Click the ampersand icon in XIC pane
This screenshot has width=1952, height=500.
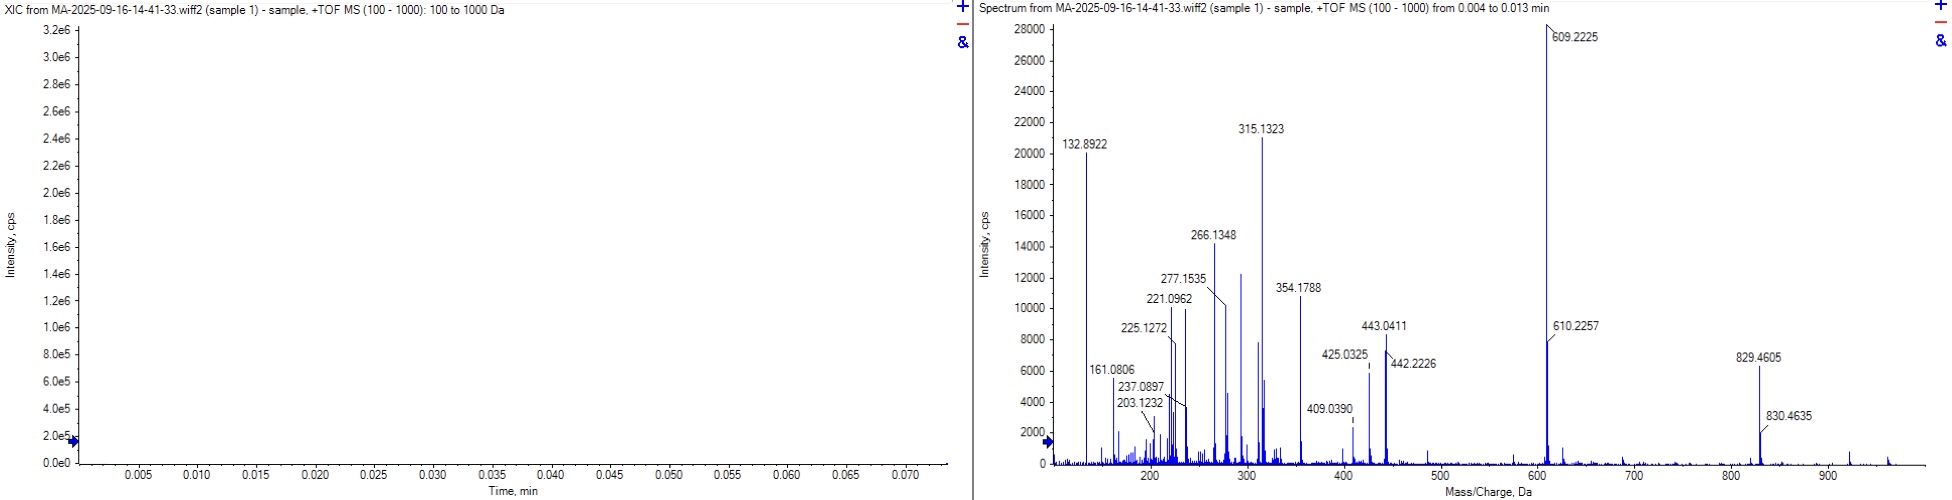click(x=963, y=42)
